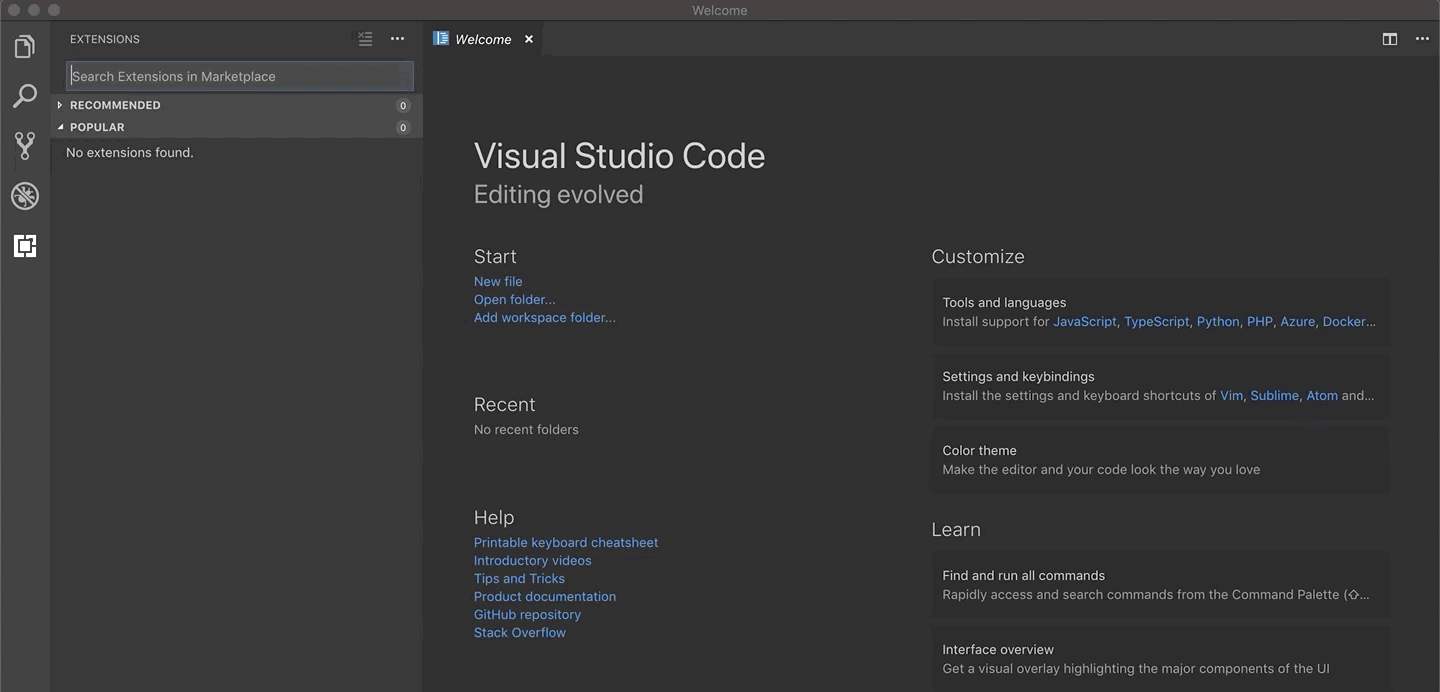
Task: Click the New file link
Action: [x=498, y=282]
